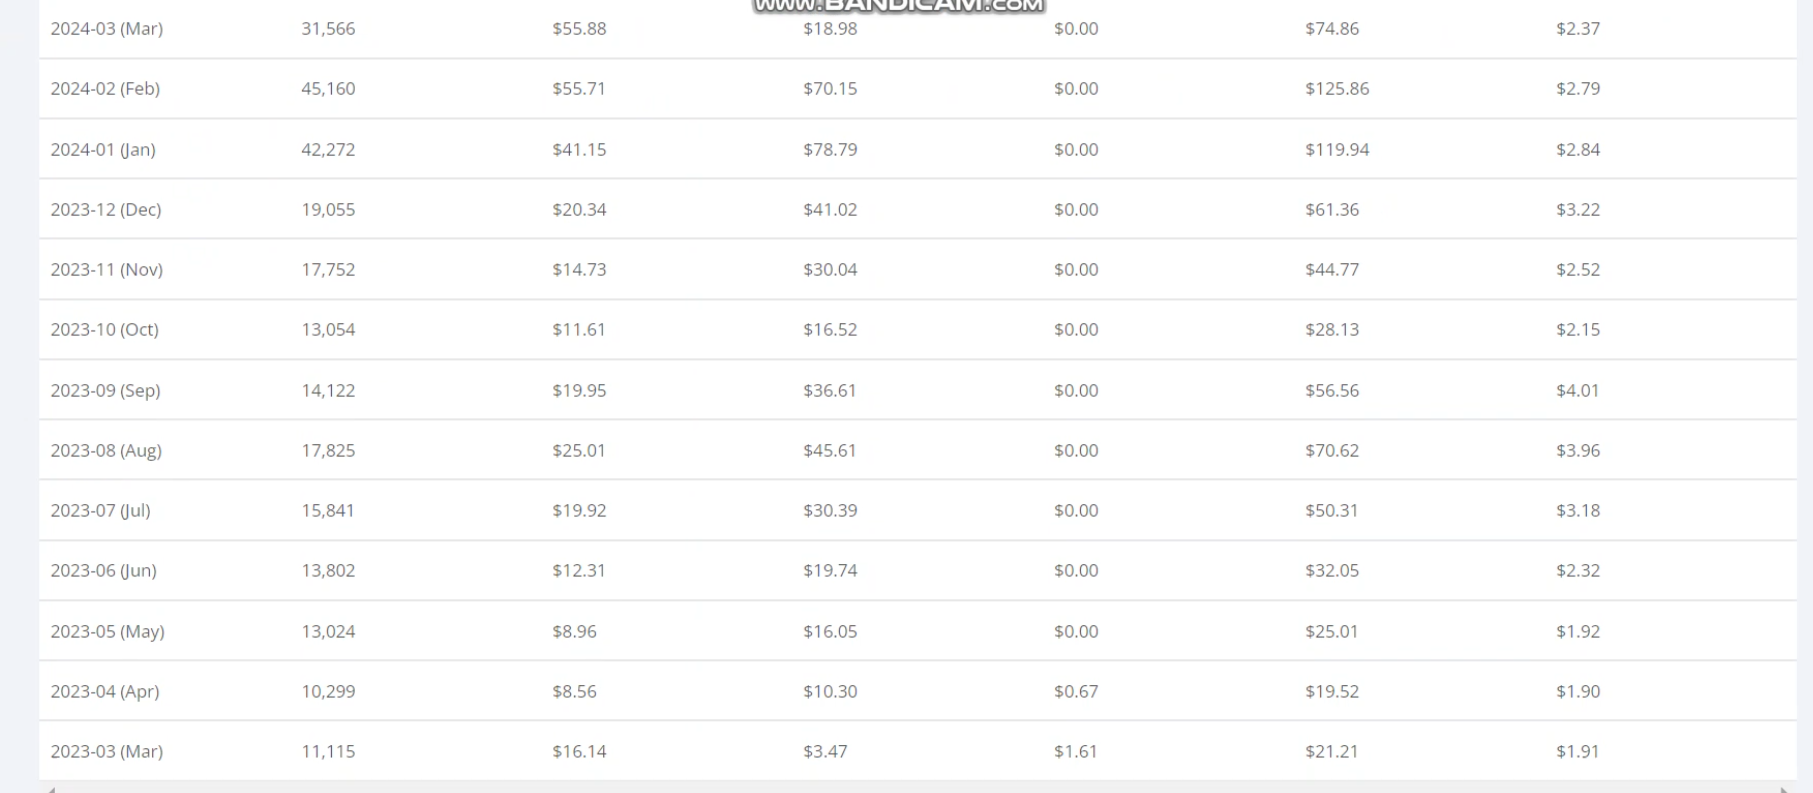Click the BANDICAM watermark text at top
This screenshot has width=1813, height=793.
(898, 6)
